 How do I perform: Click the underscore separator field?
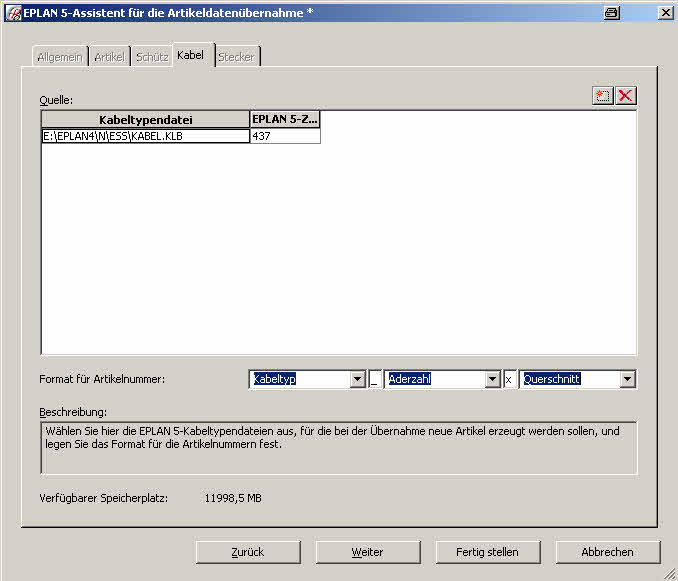tap(375, 380)
